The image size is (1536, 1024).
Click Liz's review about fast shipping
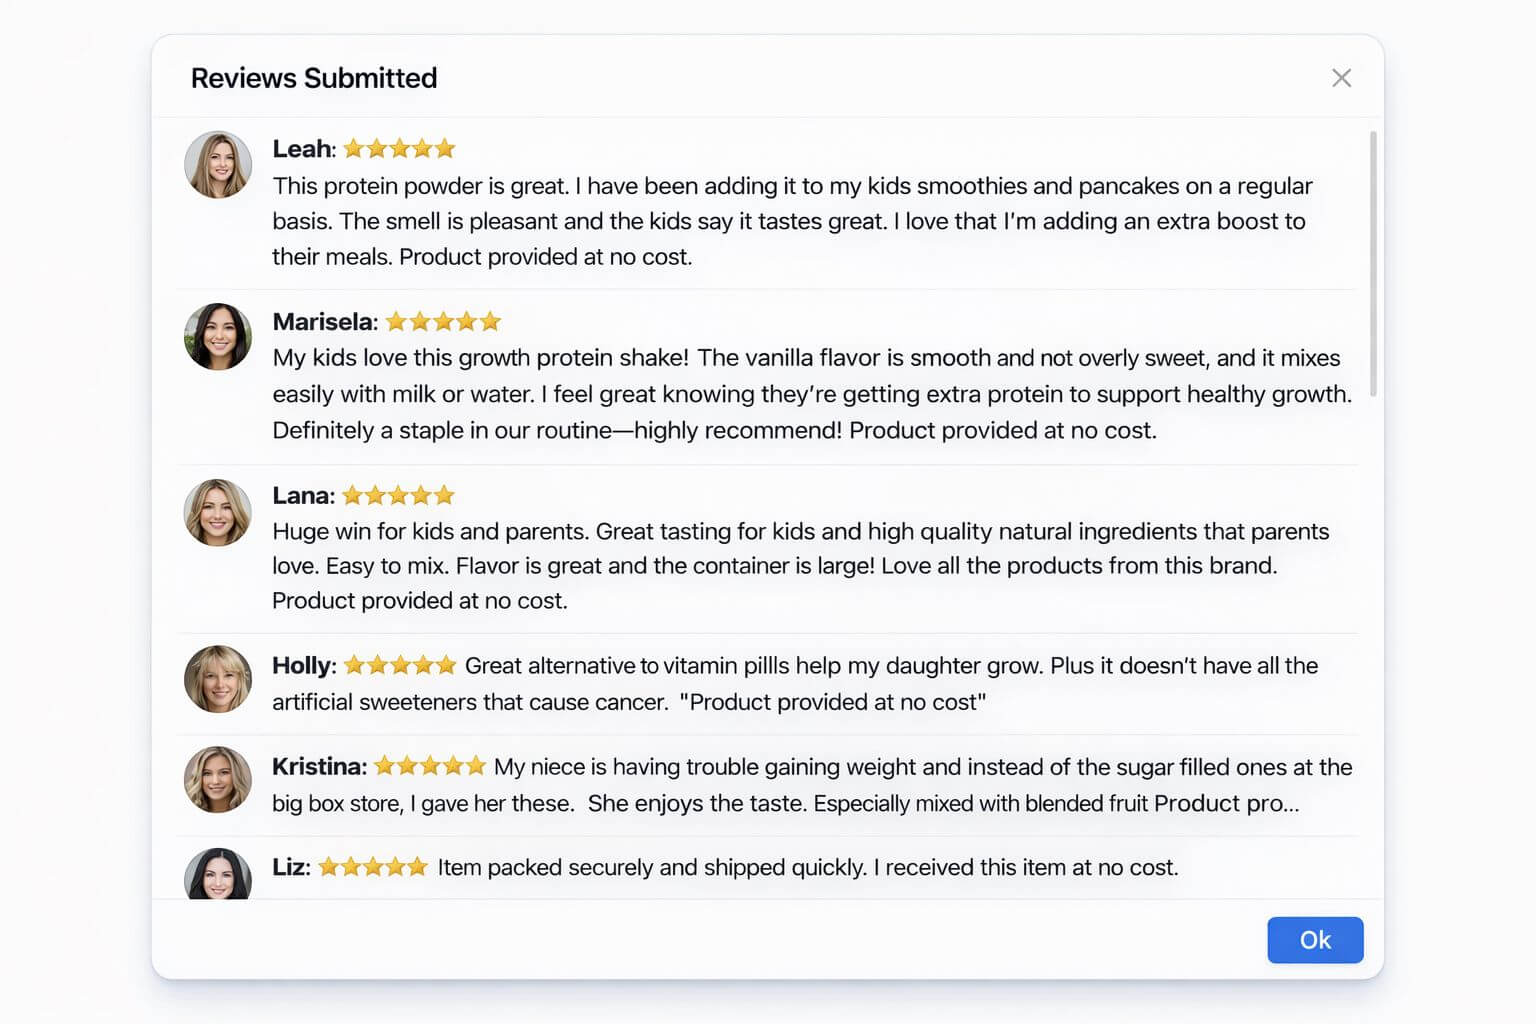coord(806,867)
